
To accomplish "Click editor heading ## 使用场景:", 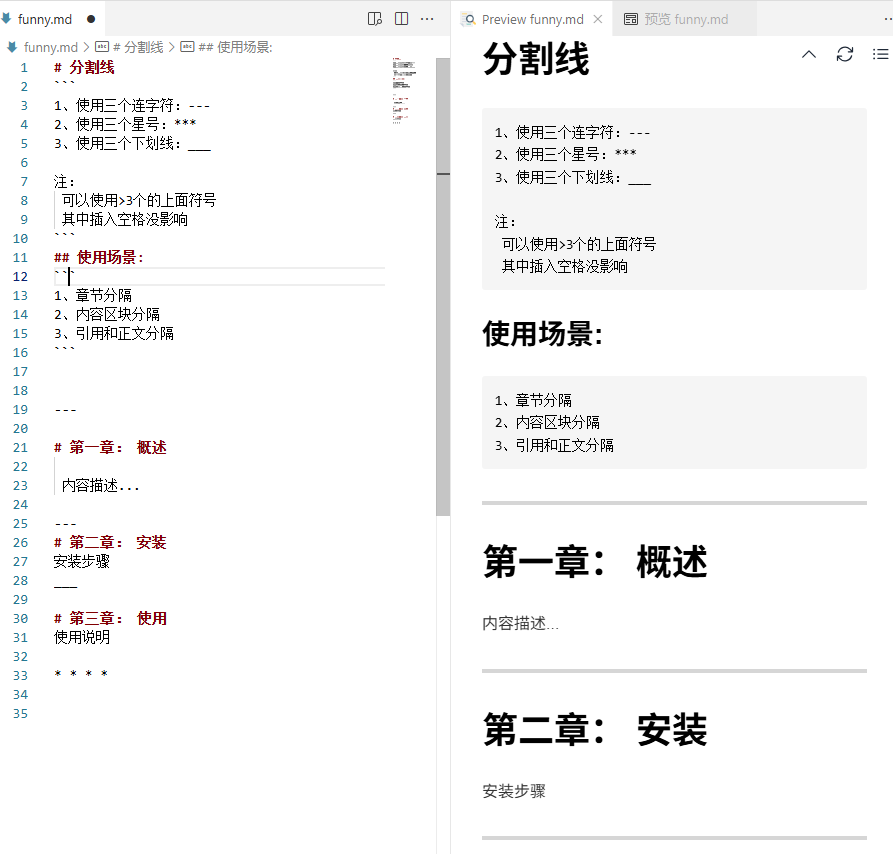I will pyautogui.click(x=99, y=257).
